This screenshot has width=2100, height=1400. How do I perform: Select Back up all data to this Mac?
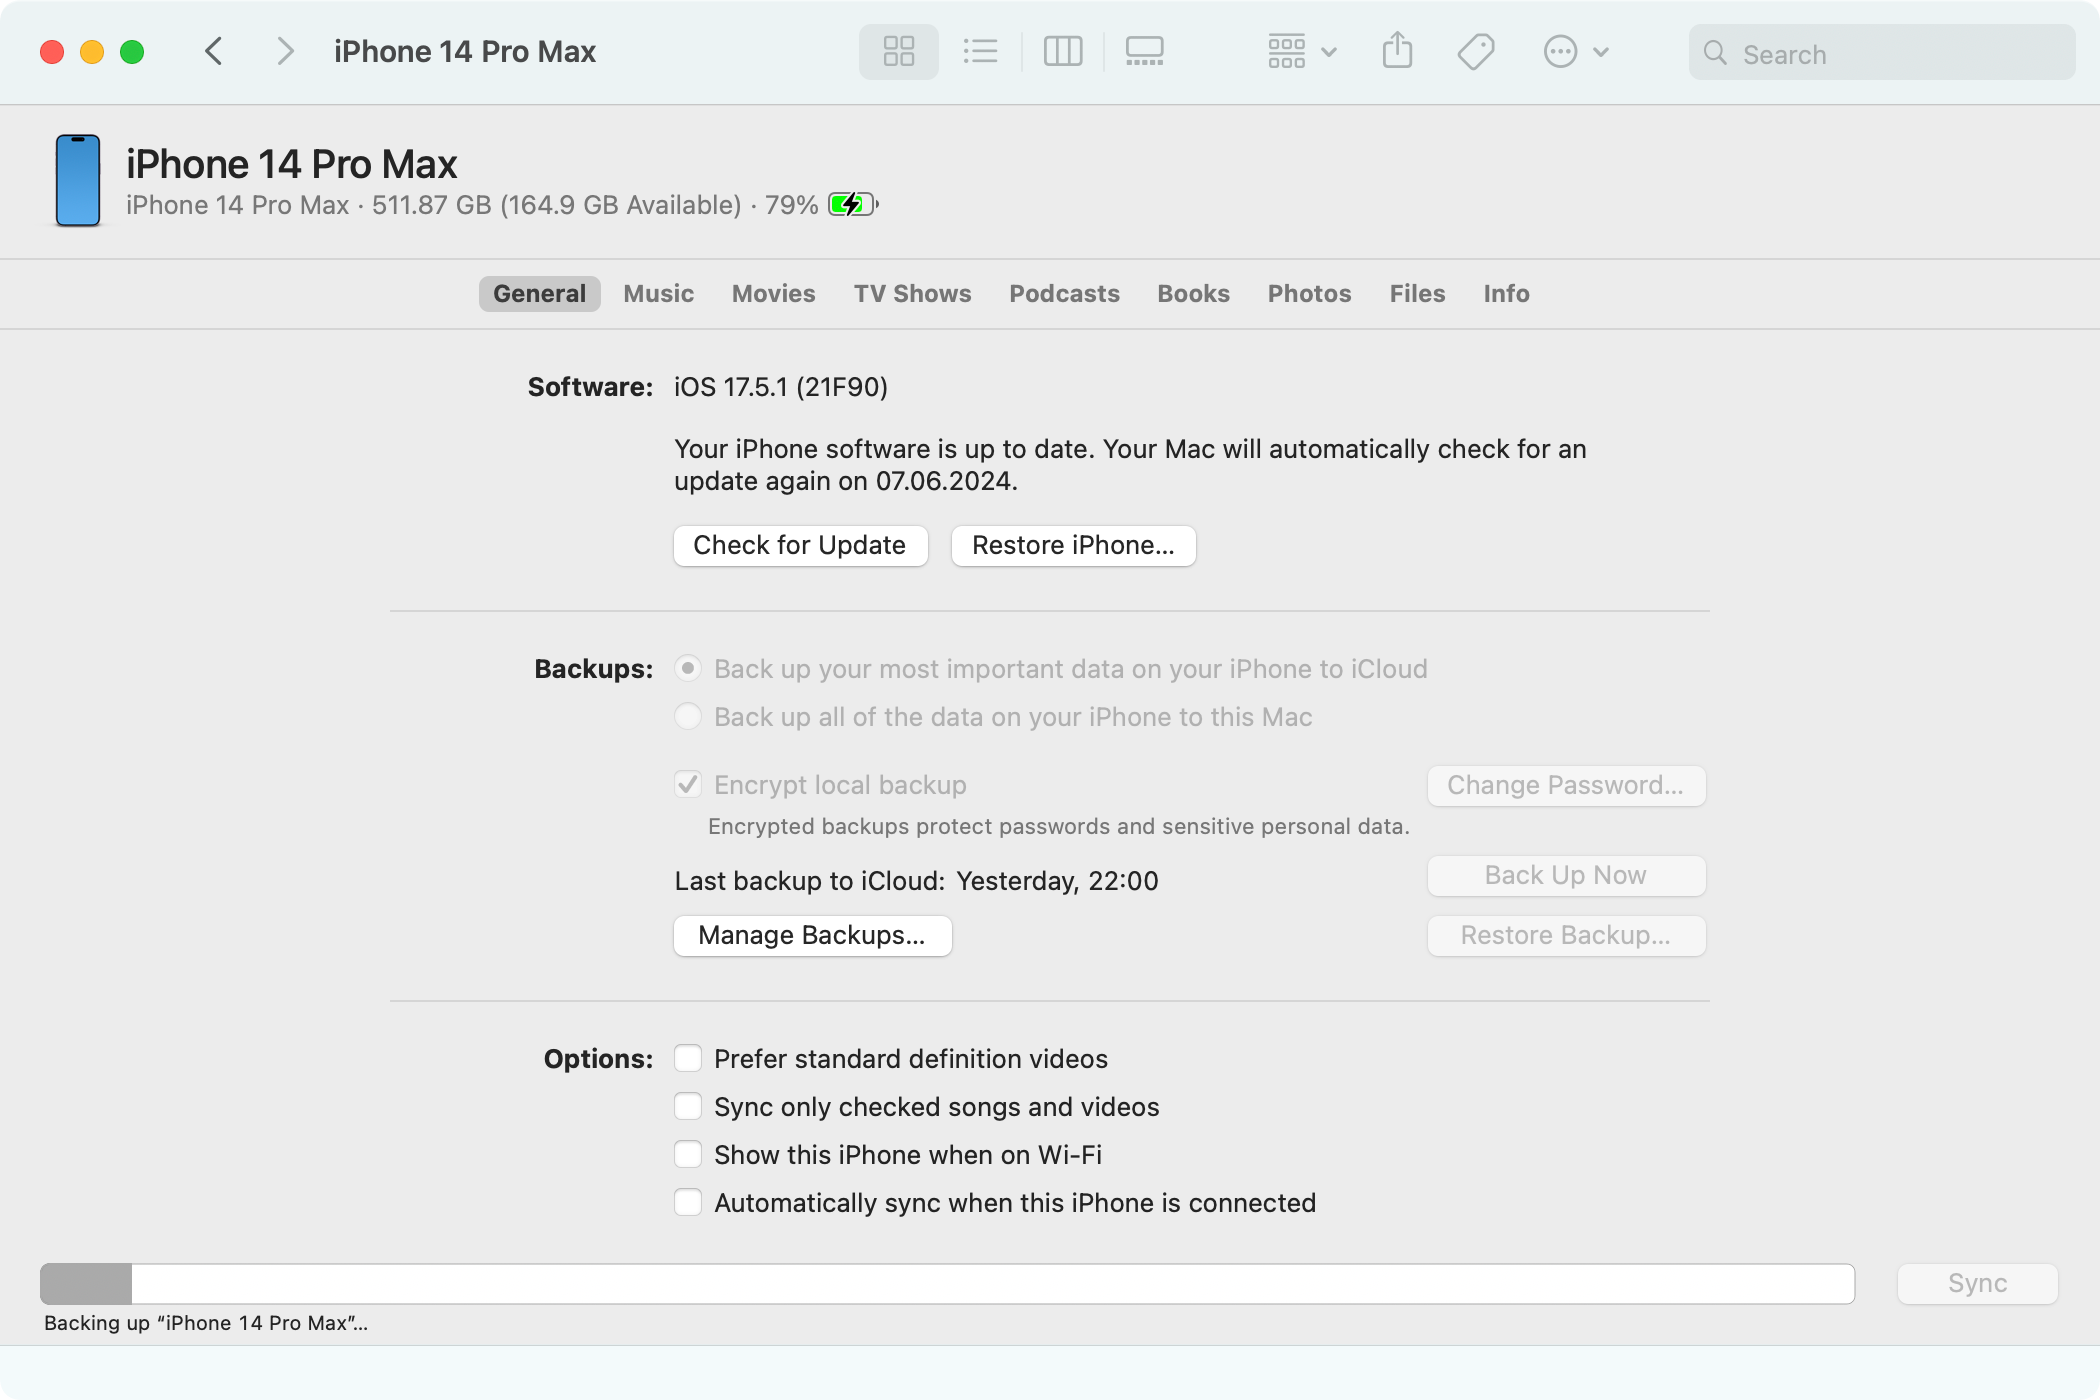tap(688, 716)
